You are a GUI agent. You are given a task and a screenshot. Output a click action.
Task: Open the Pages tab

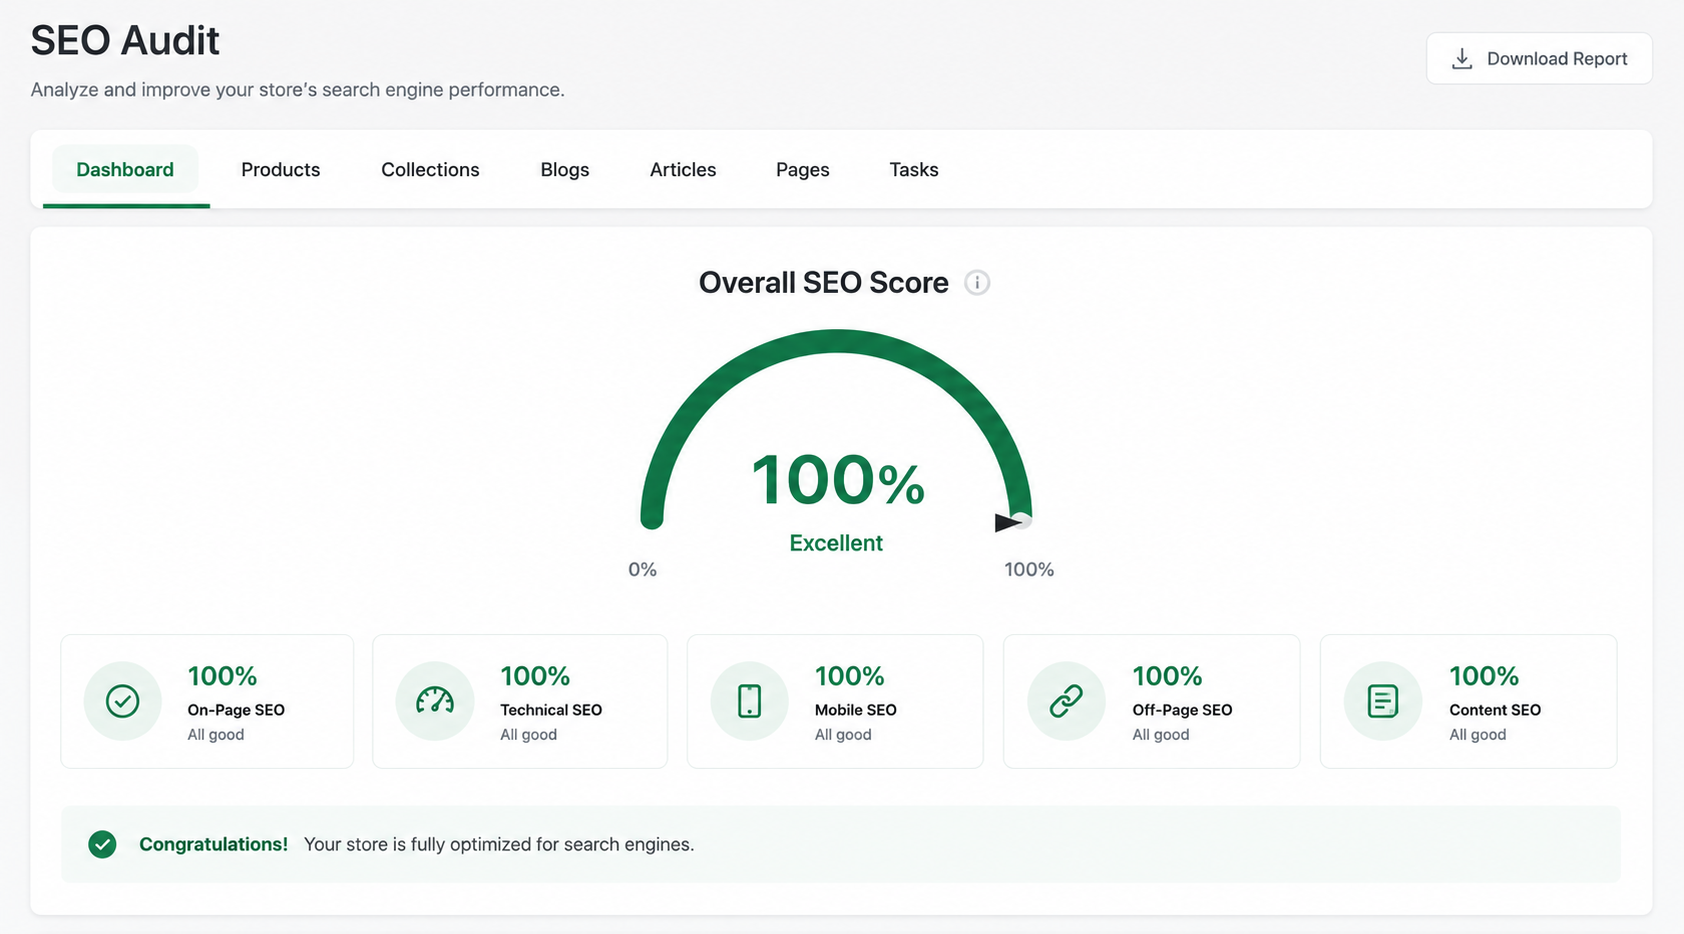tap(803, 170)
